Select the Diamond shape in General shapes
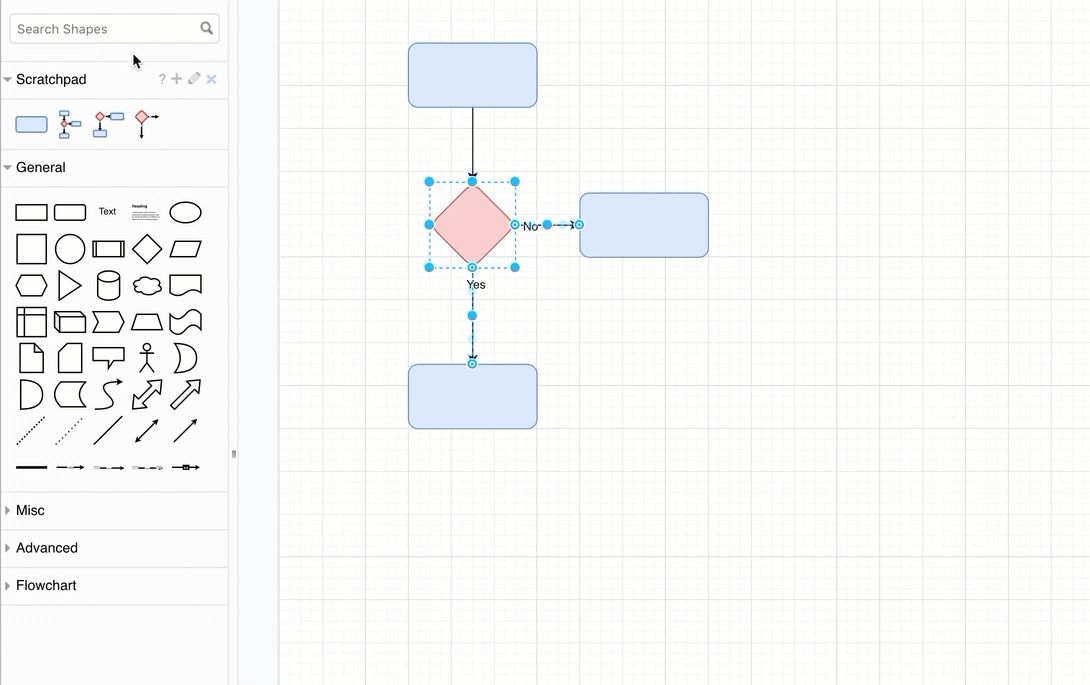 pos(146,249)
